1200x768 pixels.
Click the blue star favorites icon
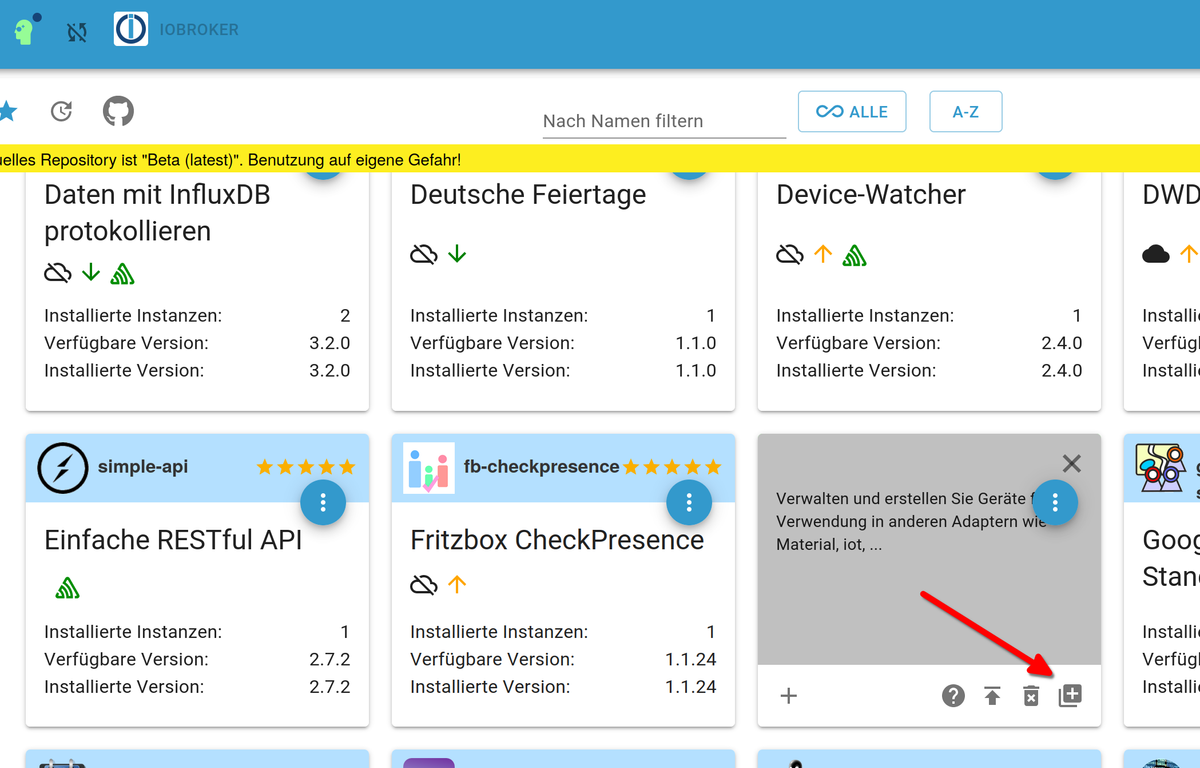pos(7,111)
